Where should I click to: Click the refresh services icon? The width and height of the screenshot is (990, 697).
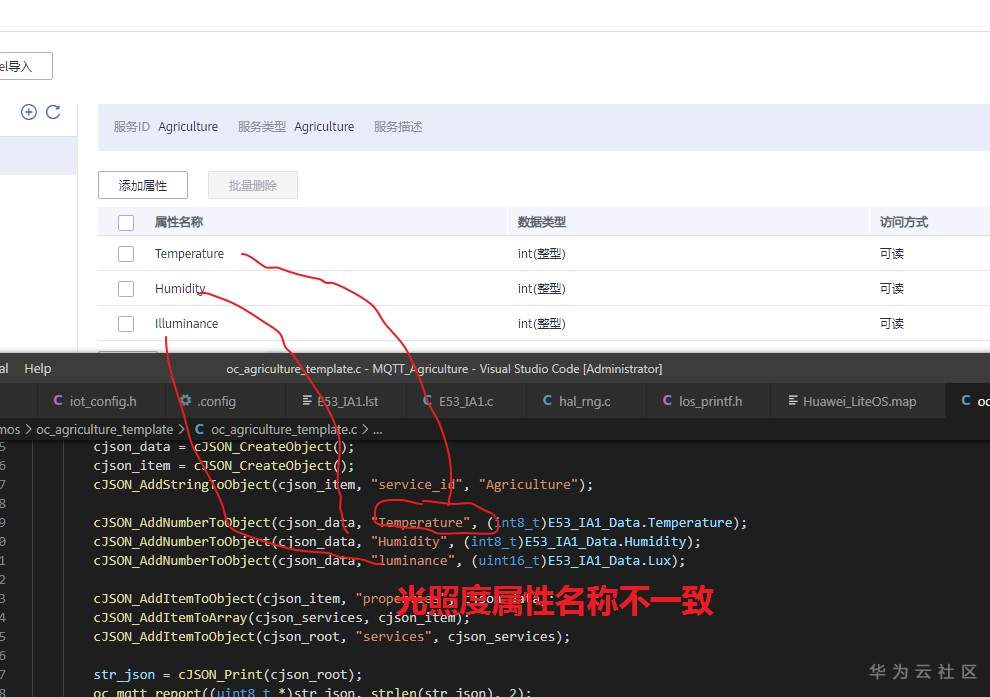[x=53, y=112]
